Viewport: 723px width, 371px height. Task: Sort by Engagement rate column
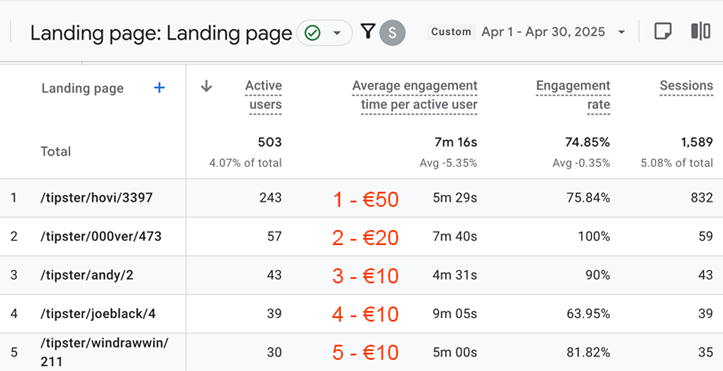click(x=573, y=95)
